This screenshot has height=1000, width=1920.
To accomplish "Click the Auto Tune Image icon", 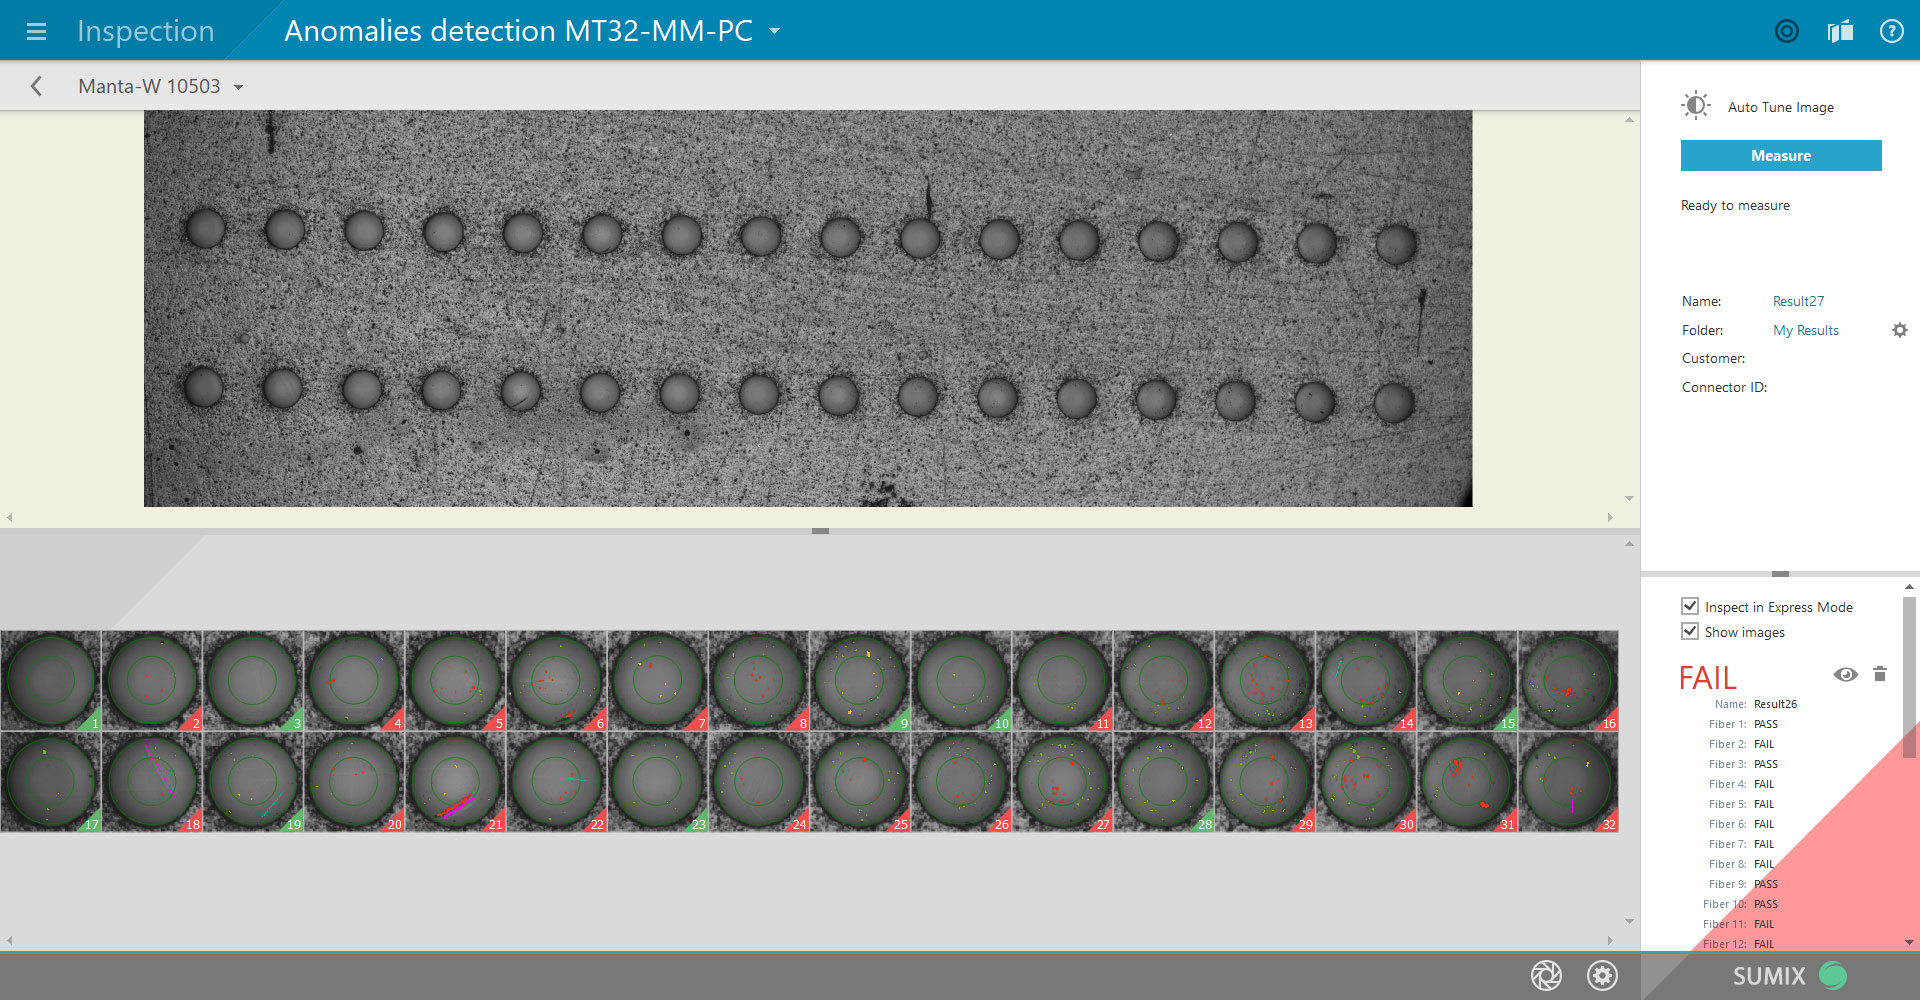I will tap(1696, 106).
